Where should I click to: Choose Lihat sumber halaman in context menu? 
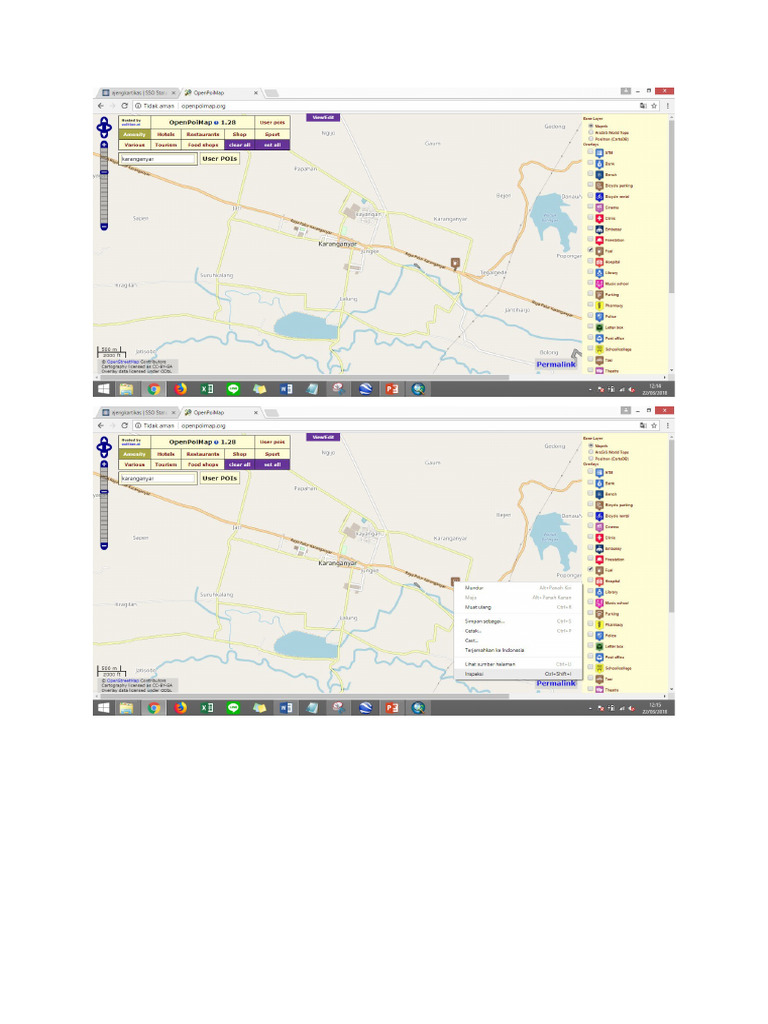coord(518,664)
